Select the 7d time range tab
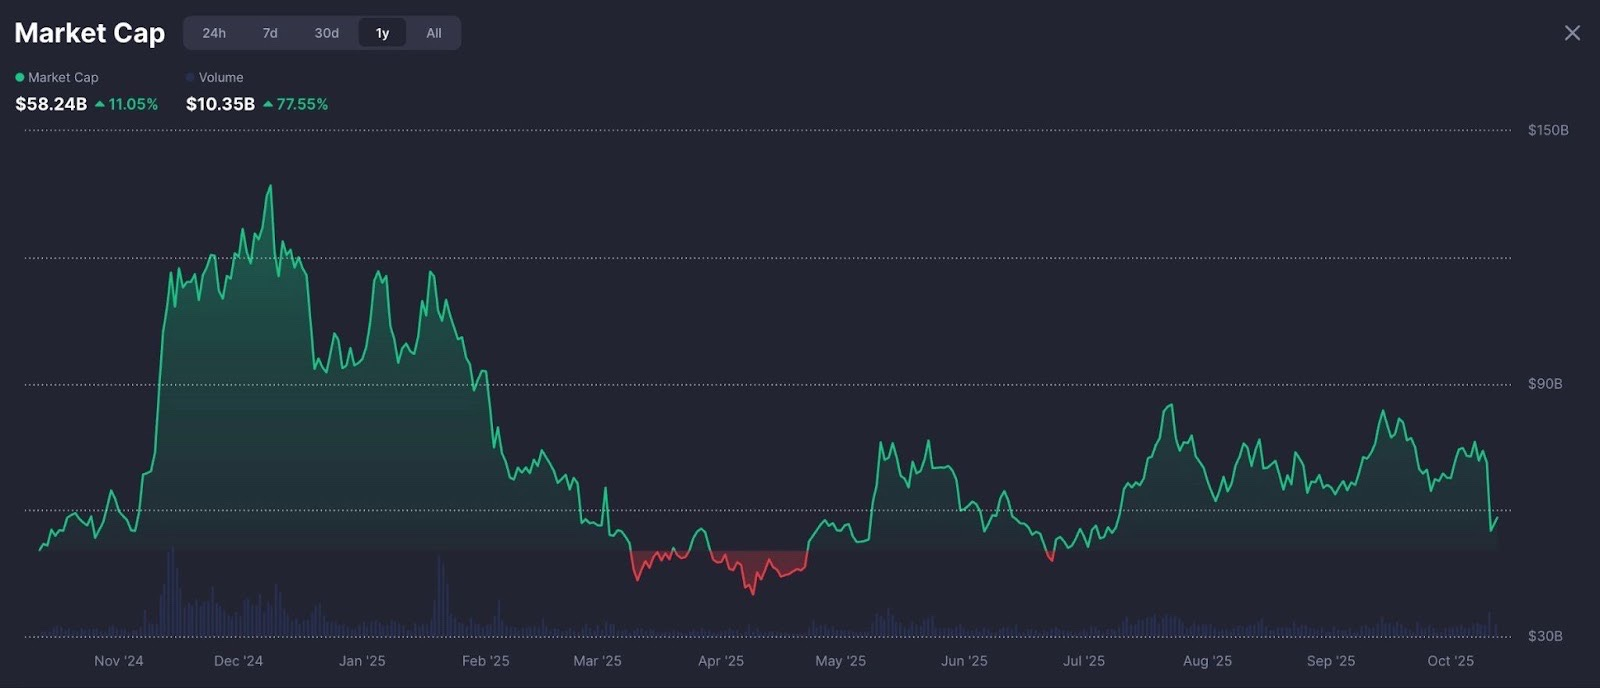 pyautogui.click(x=270, y=33)
